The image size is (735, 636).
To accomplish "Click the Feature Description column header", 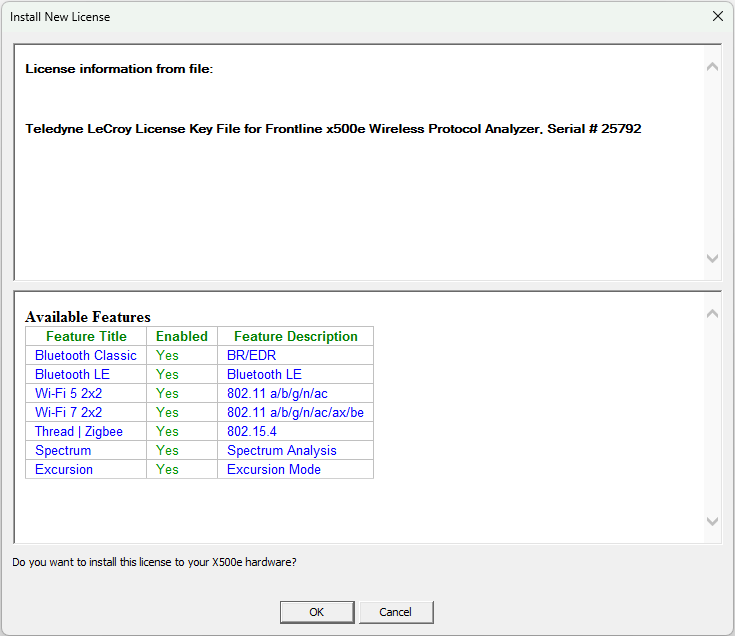I will tap(296, 336).
